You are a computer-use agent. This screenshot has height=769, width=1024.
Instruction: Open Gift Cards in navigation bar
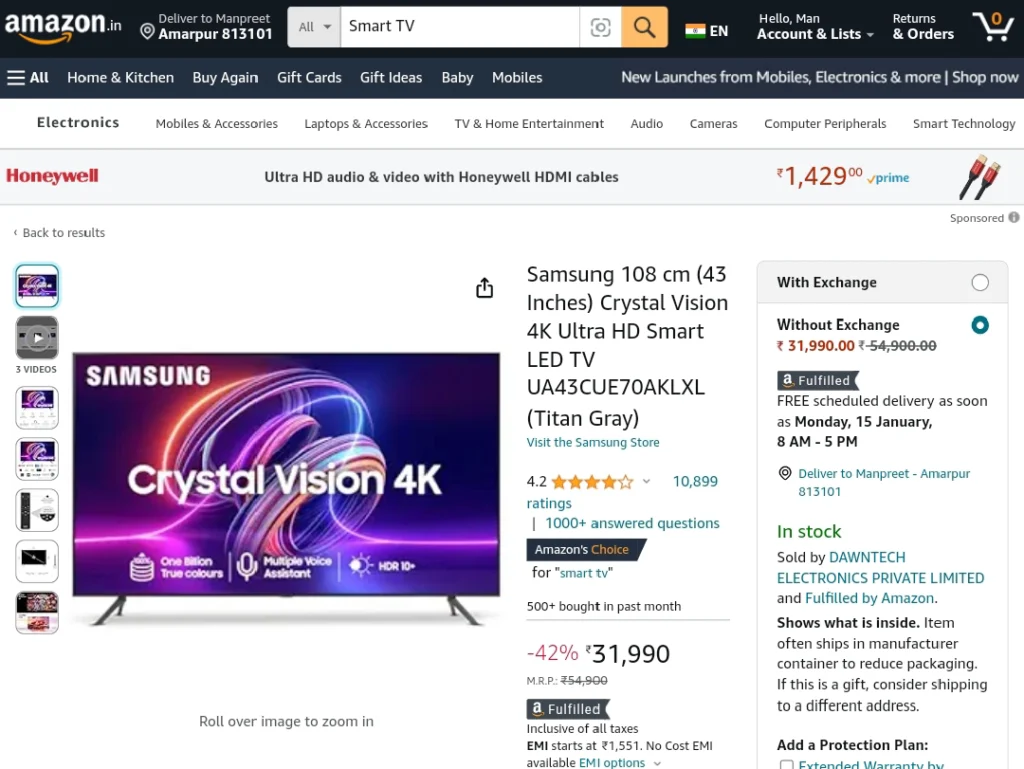(x=309, y=78)
